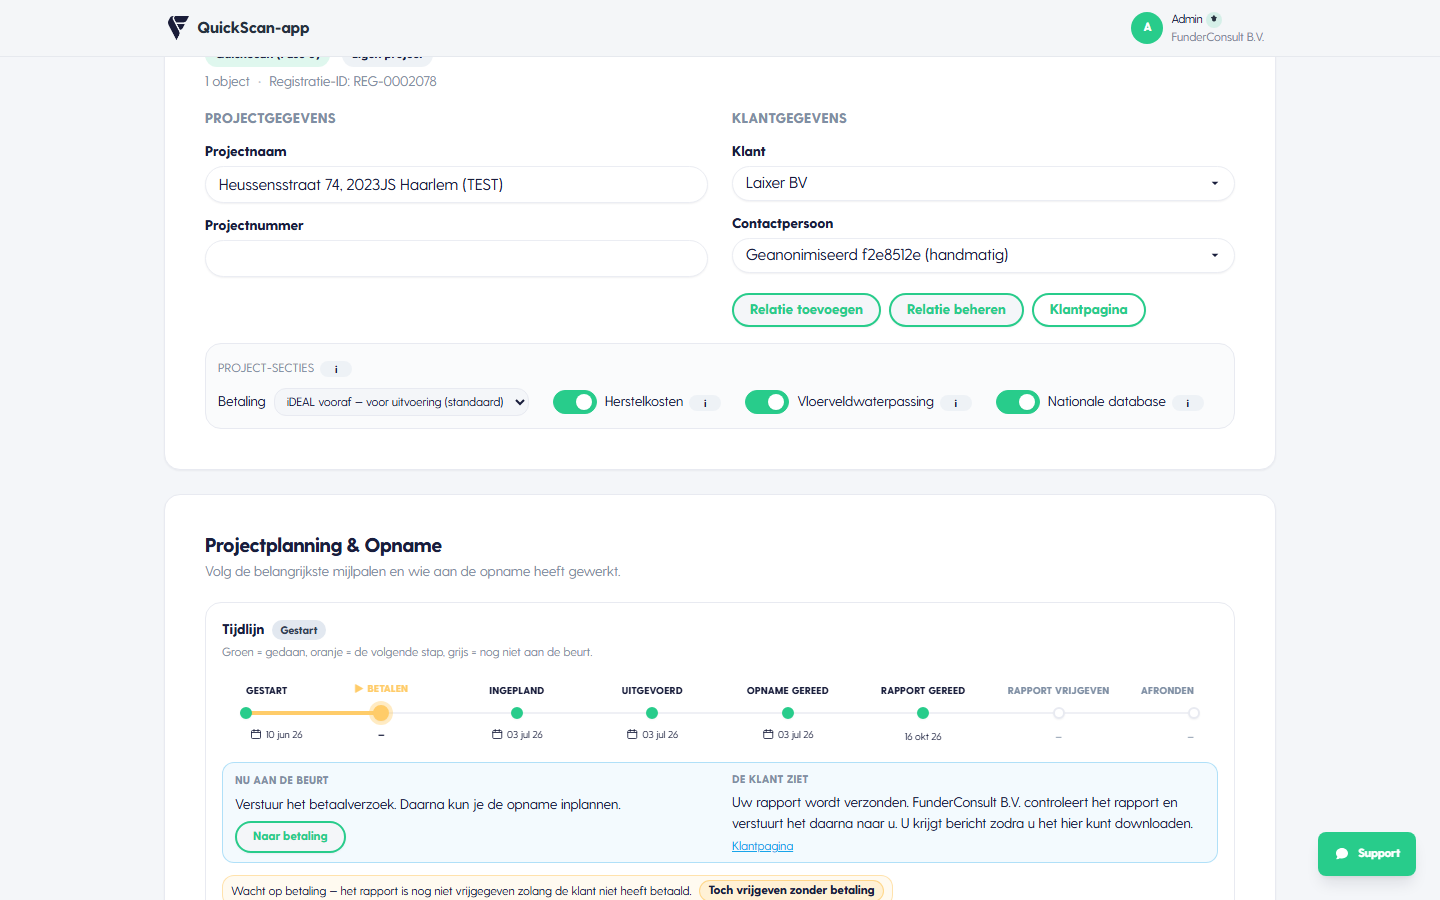
Task: Click Toch vrijgeven zonder betaling
Action: coord(791,890)
